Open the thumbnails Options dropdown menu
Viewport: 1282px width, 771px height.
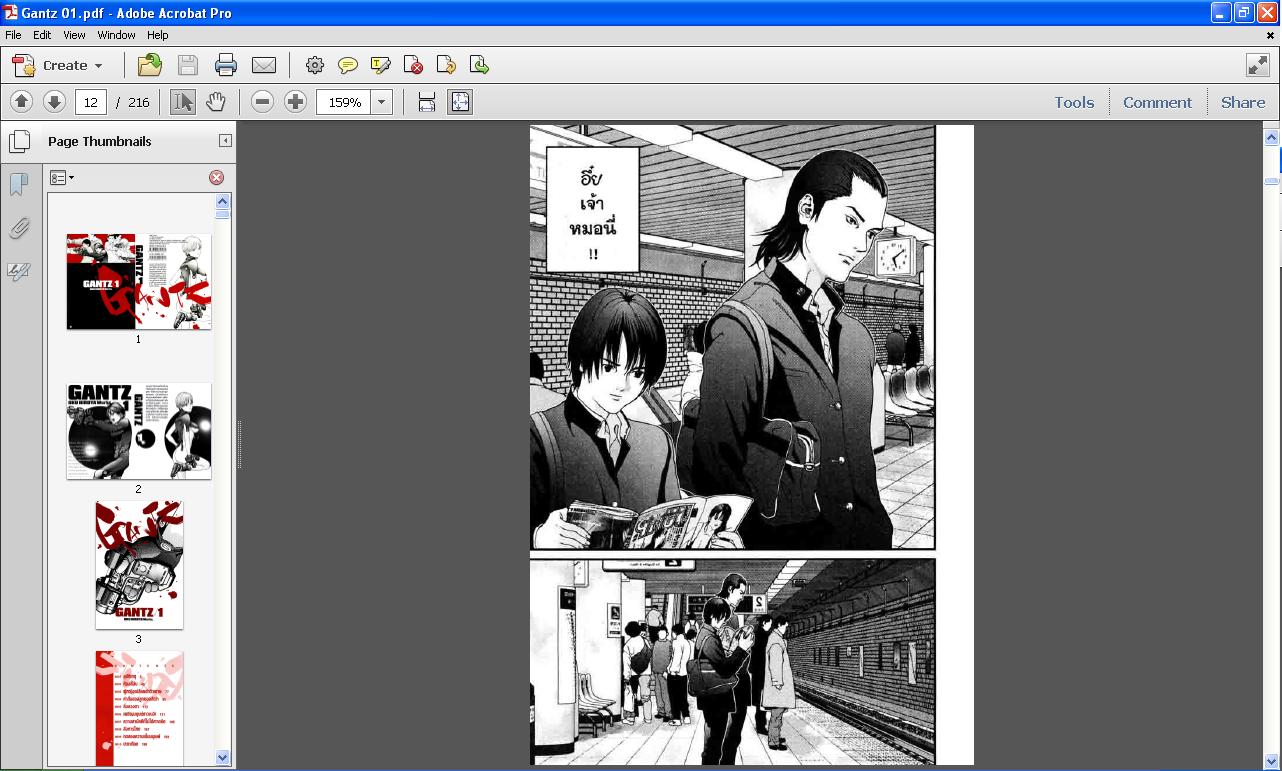pos(62,177)
